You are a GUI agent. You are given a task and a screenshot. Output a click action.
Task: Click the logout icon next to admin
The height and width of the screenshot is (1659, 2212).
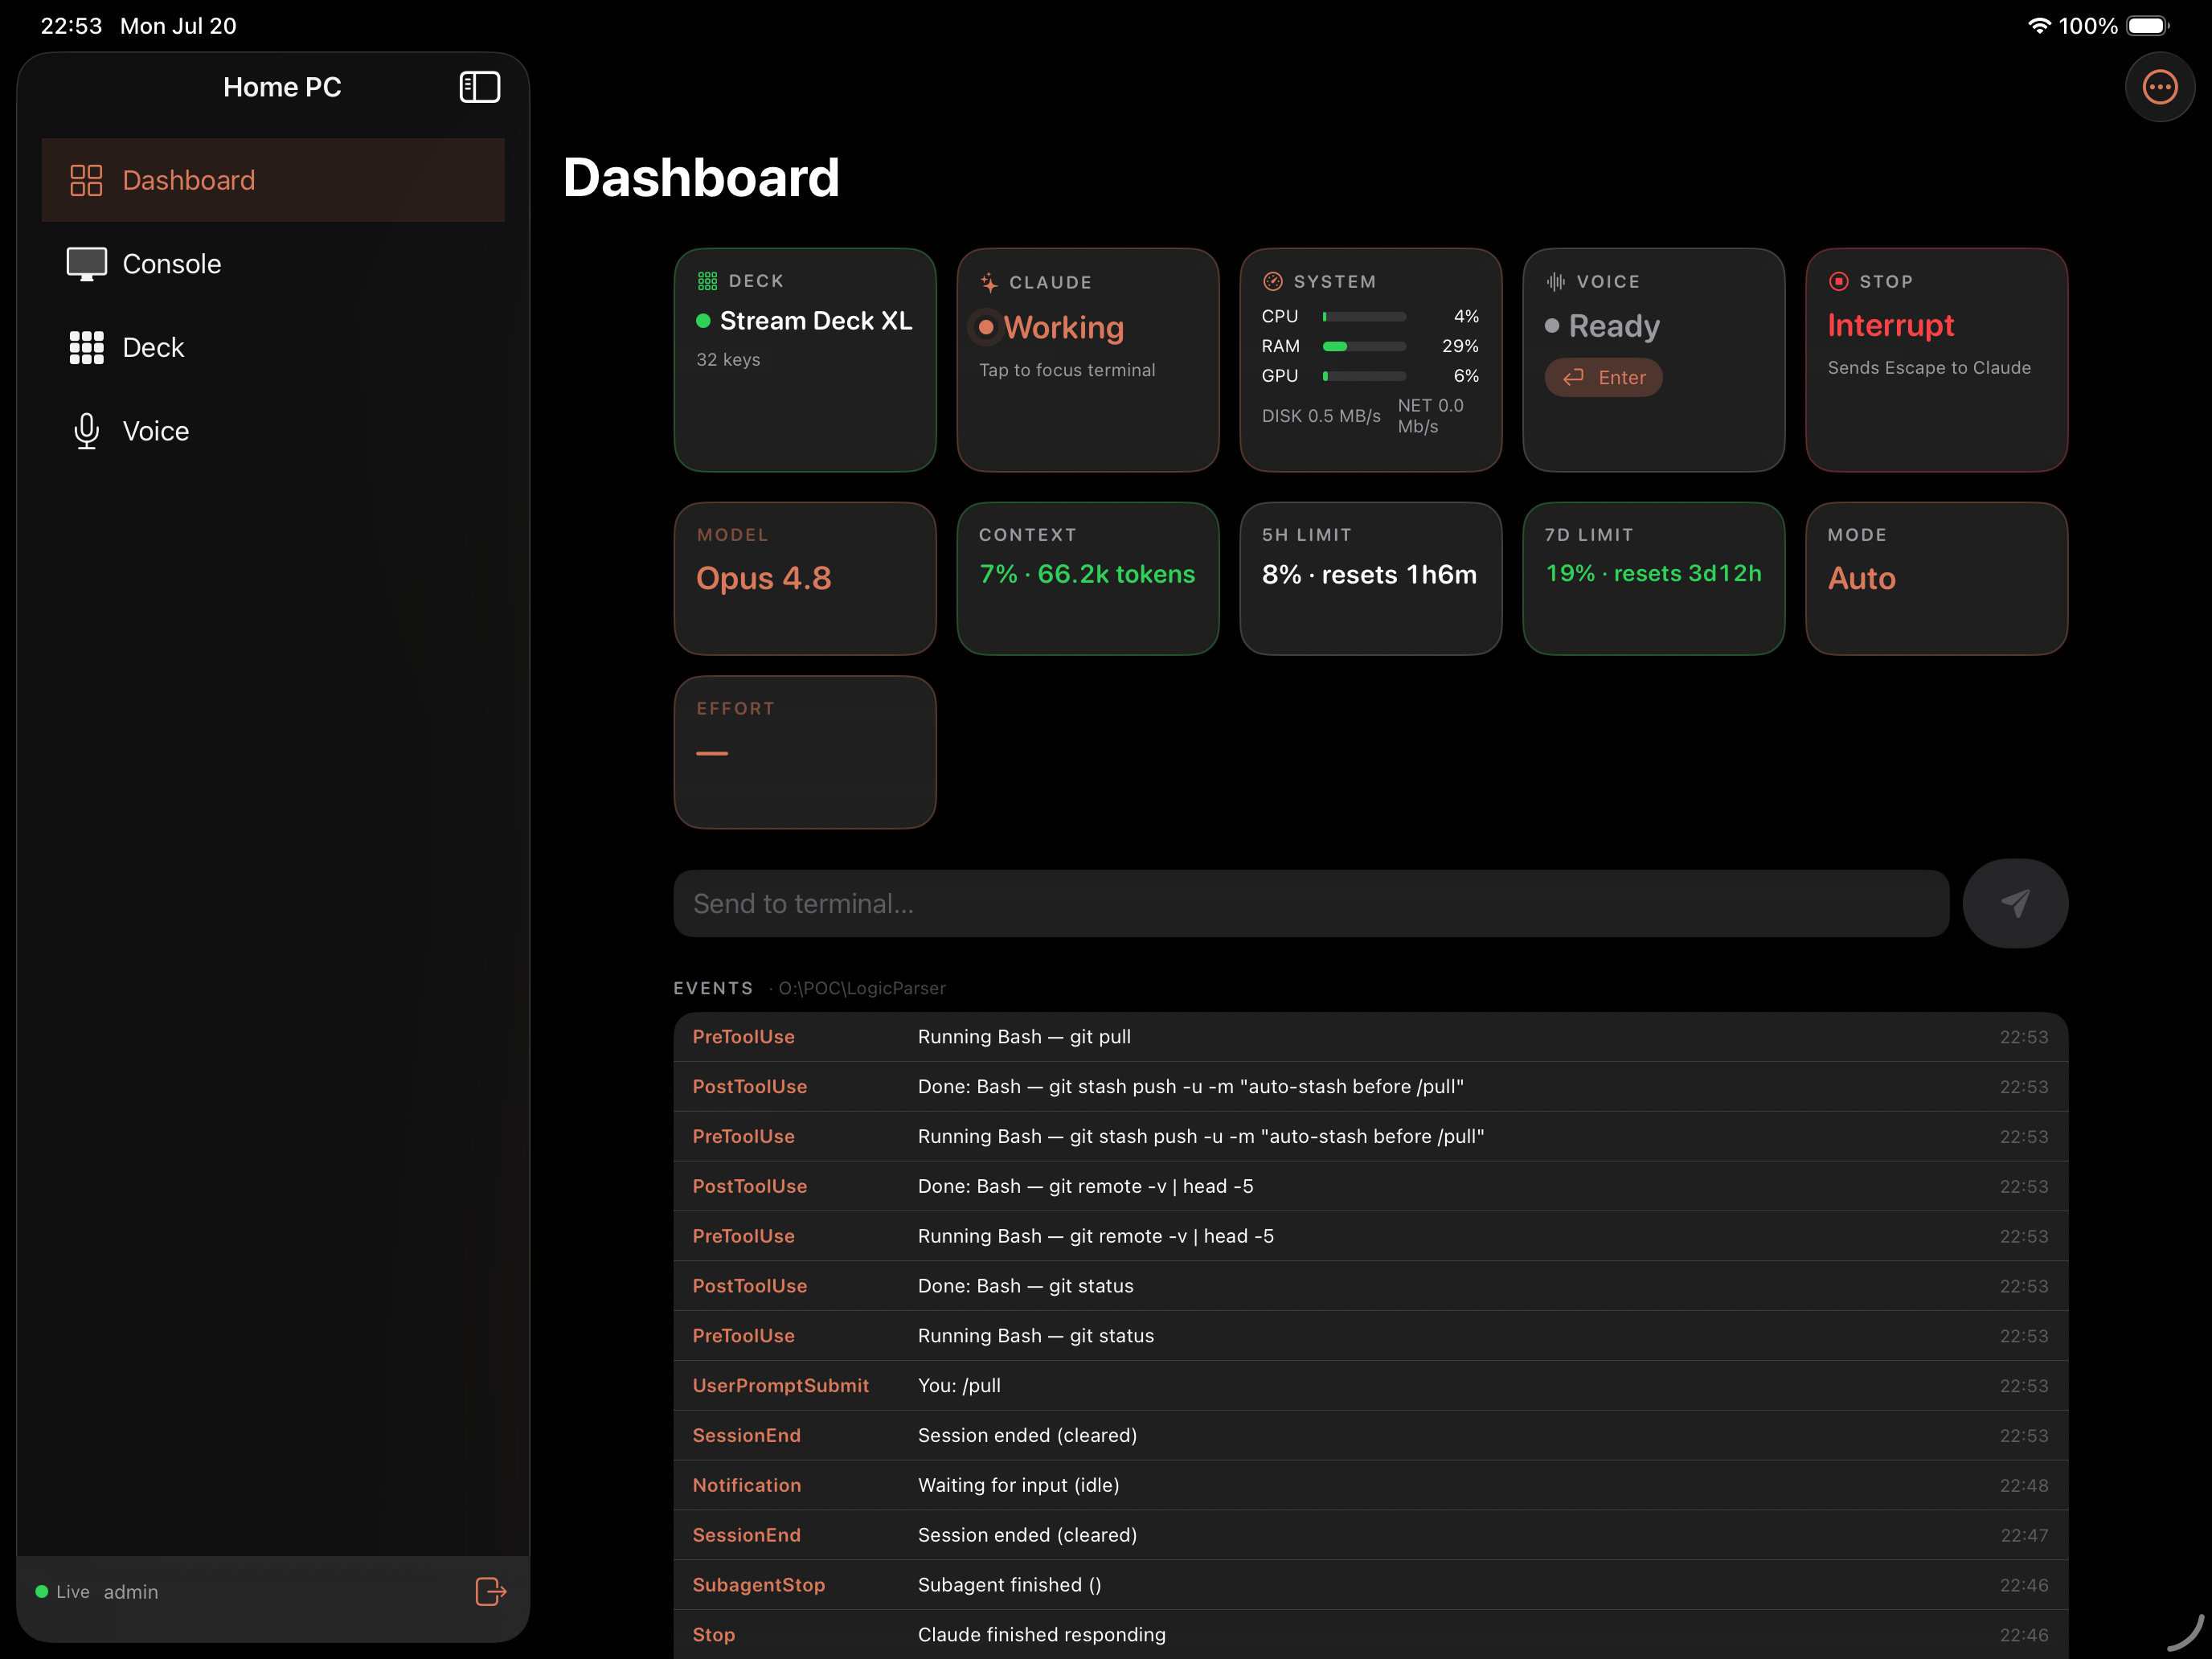pyautogui.click(x=490, y=1591)
